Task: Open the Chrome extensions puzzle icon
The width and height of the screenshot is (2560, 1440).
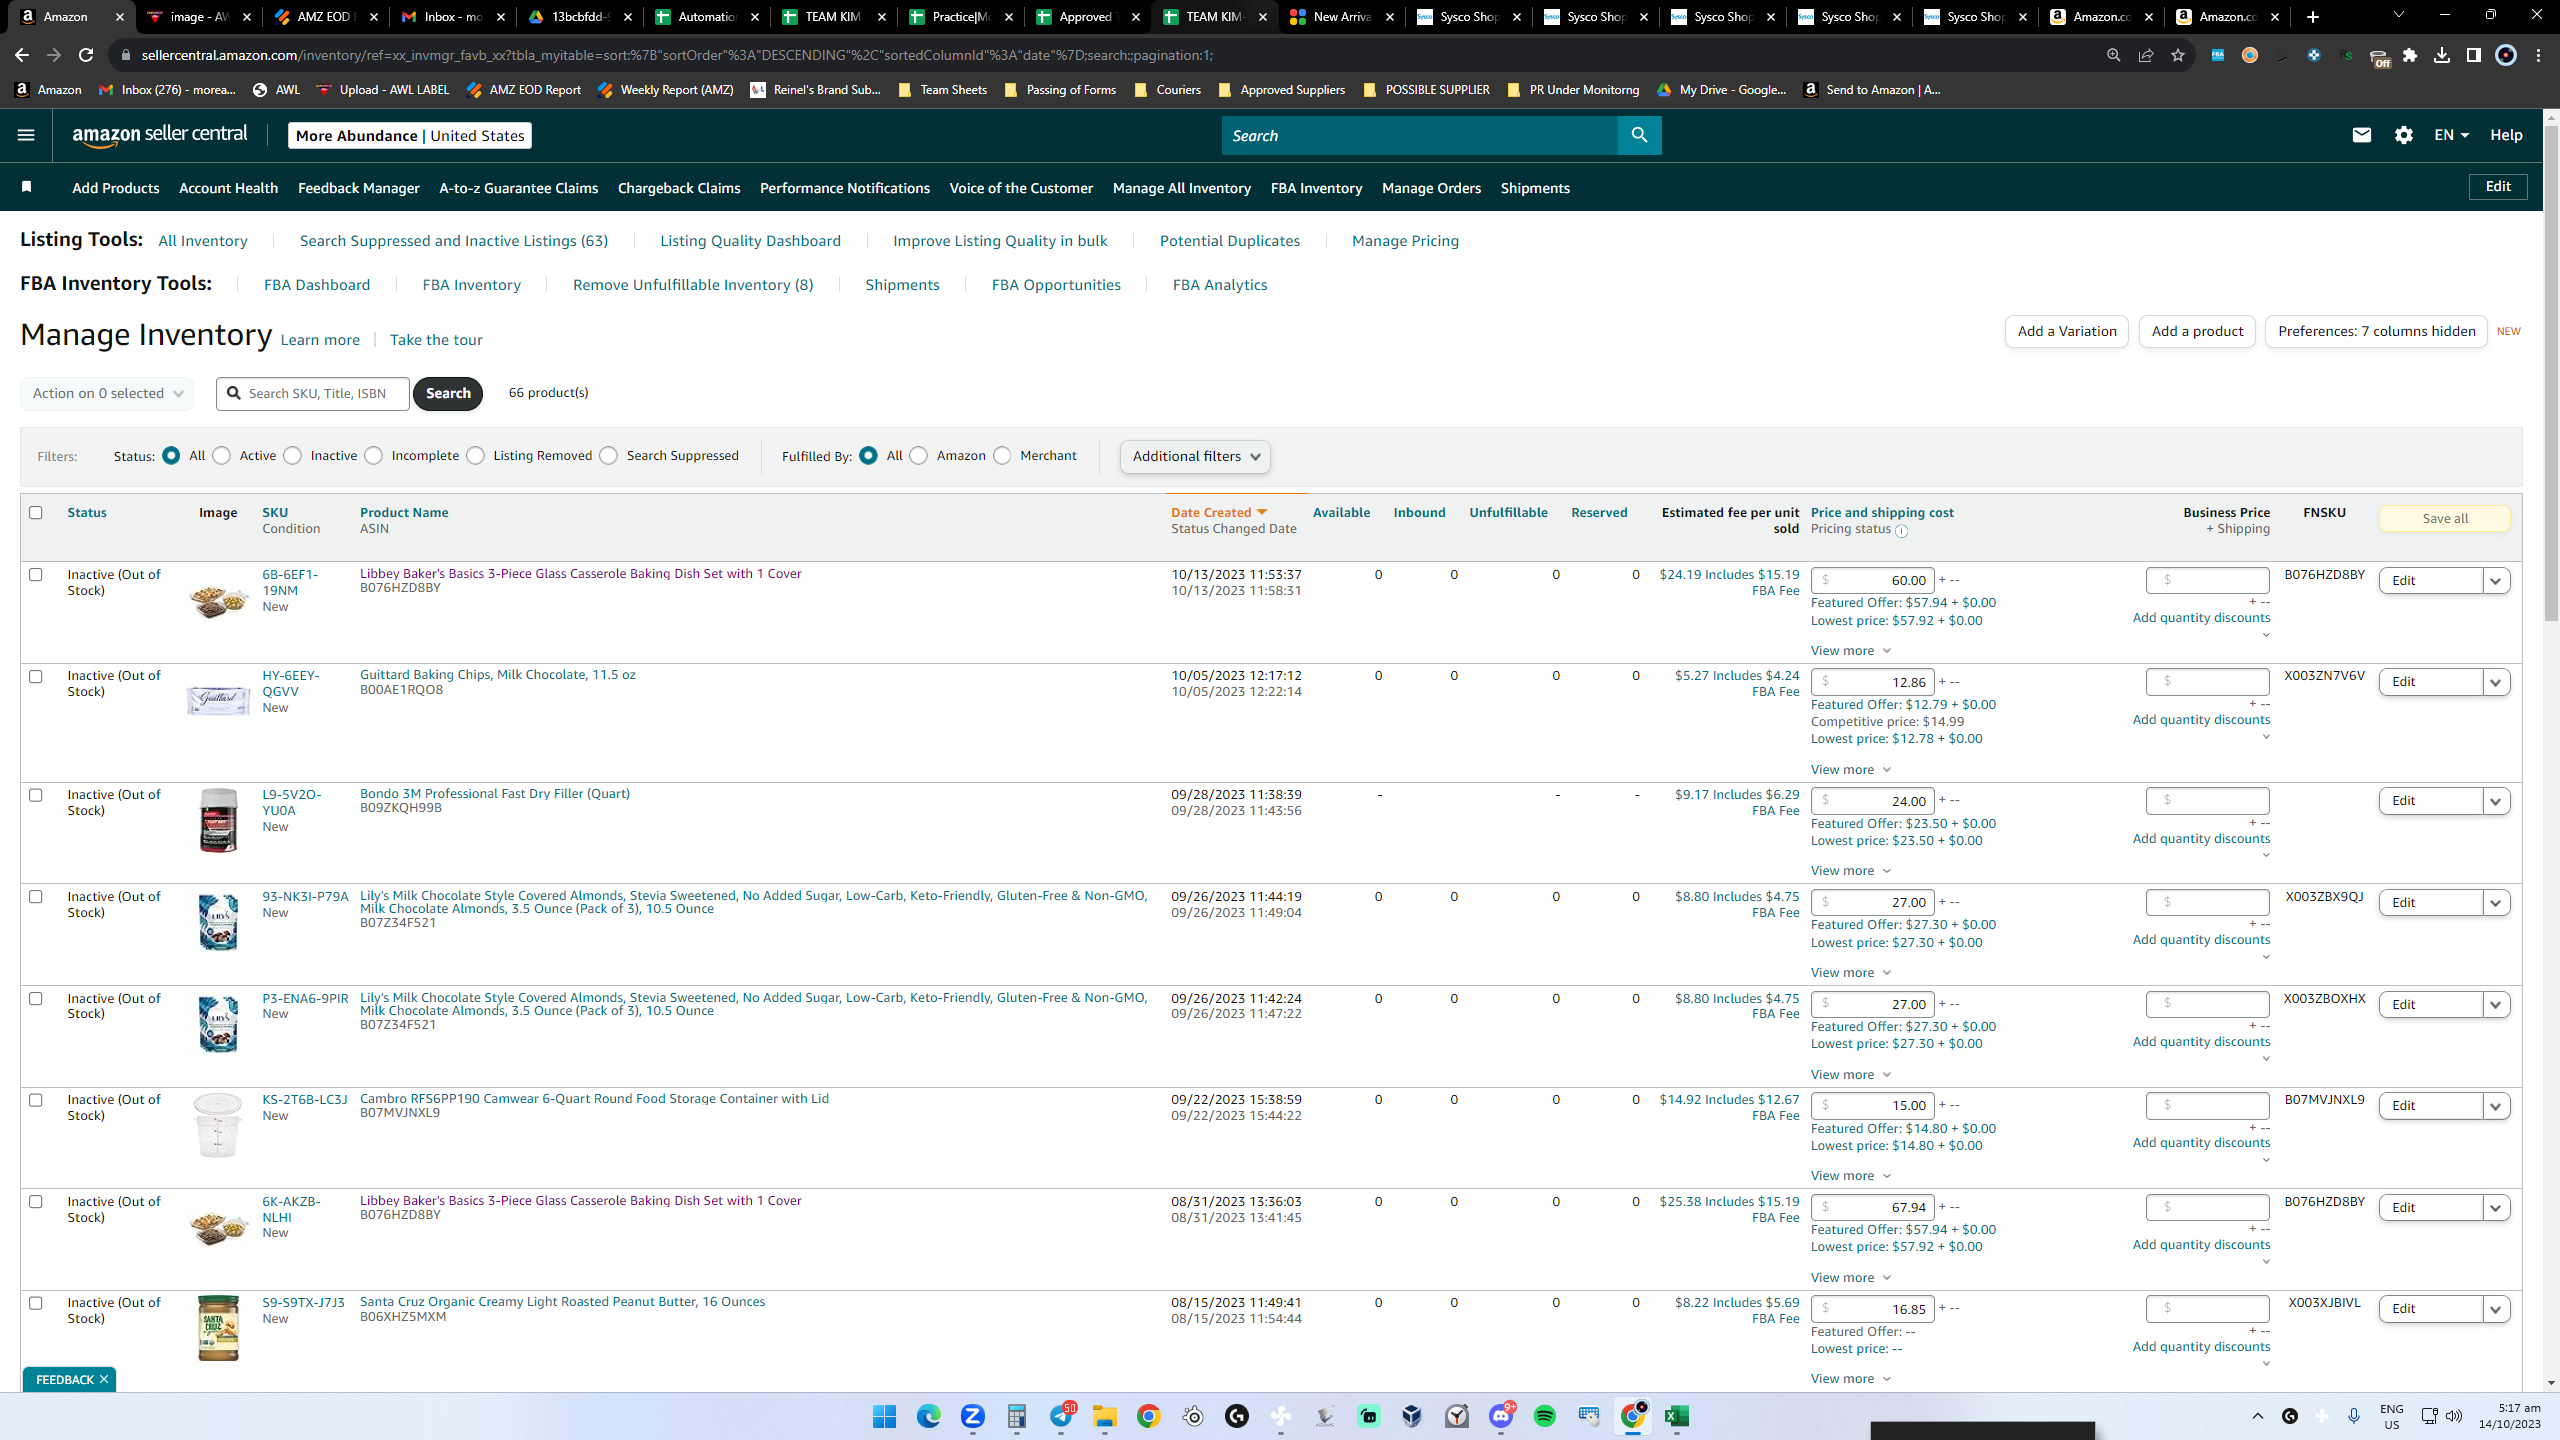Action: (2410, 55)
